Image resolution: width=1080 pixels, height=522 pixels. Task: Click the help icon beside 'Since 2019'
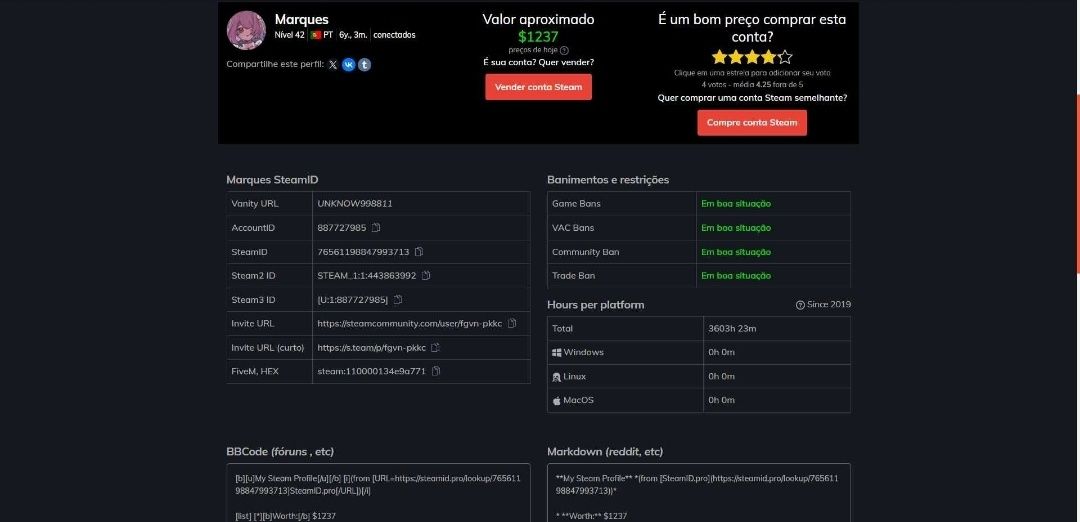[800, 305]
